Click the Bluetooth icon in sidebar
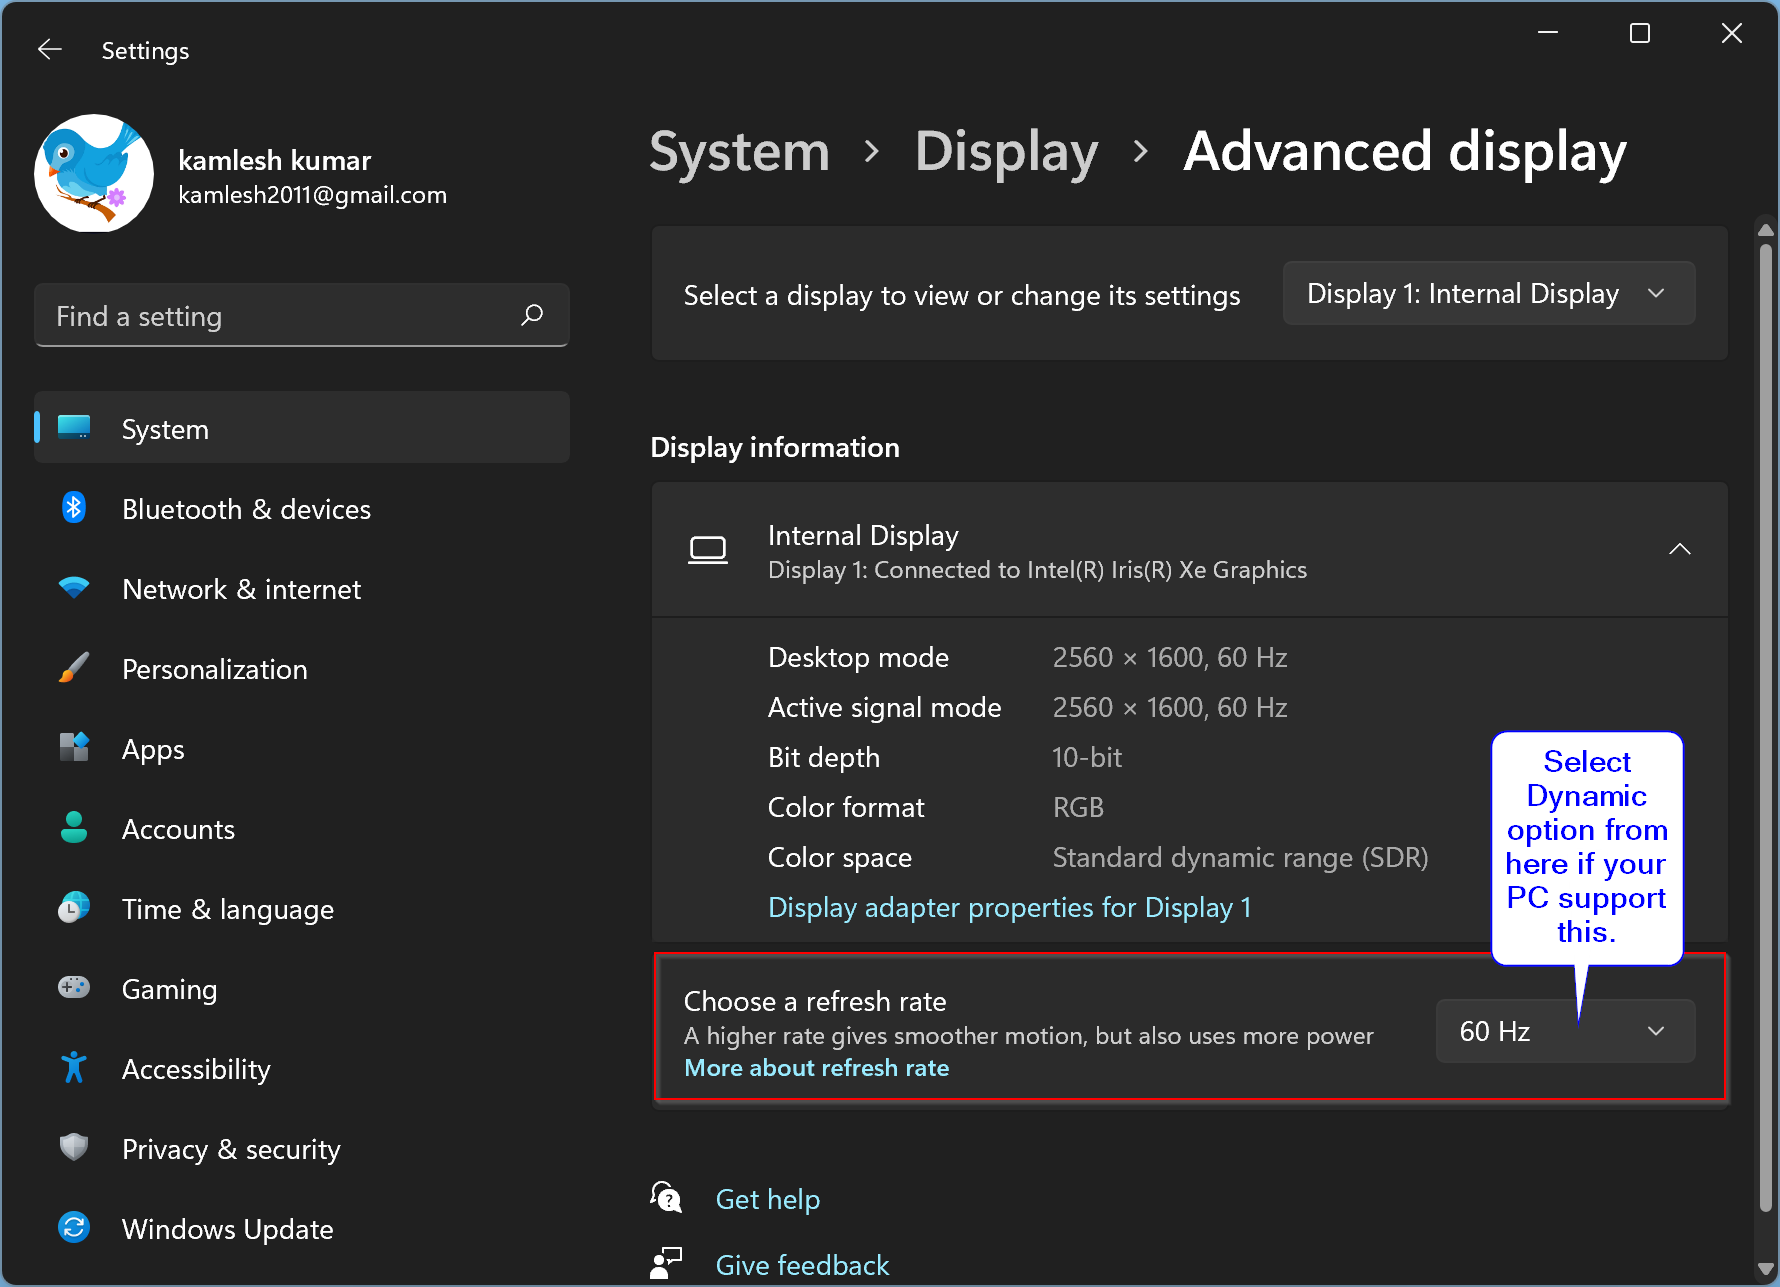 [74, 508]
